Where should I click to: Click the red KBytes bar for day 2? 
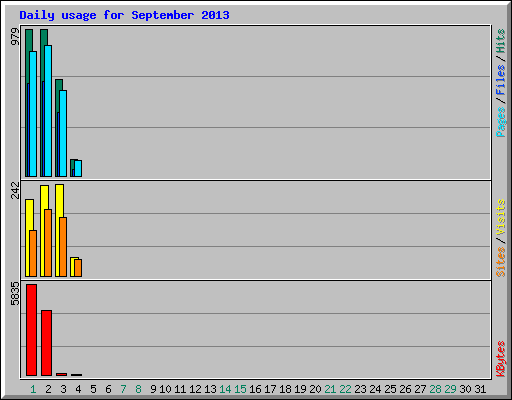tap(46, 343)
